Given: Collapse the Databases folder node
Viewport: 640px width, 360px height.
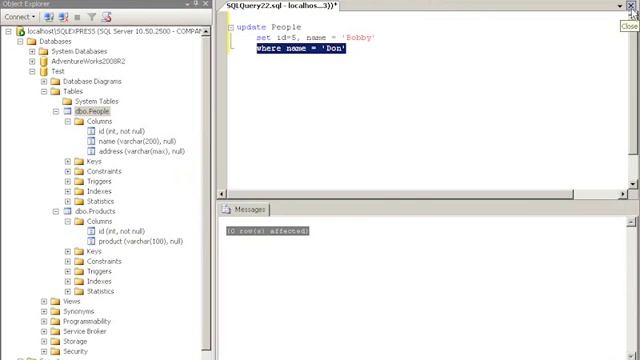Looking at the screenshot, I should tap(20, 41).
